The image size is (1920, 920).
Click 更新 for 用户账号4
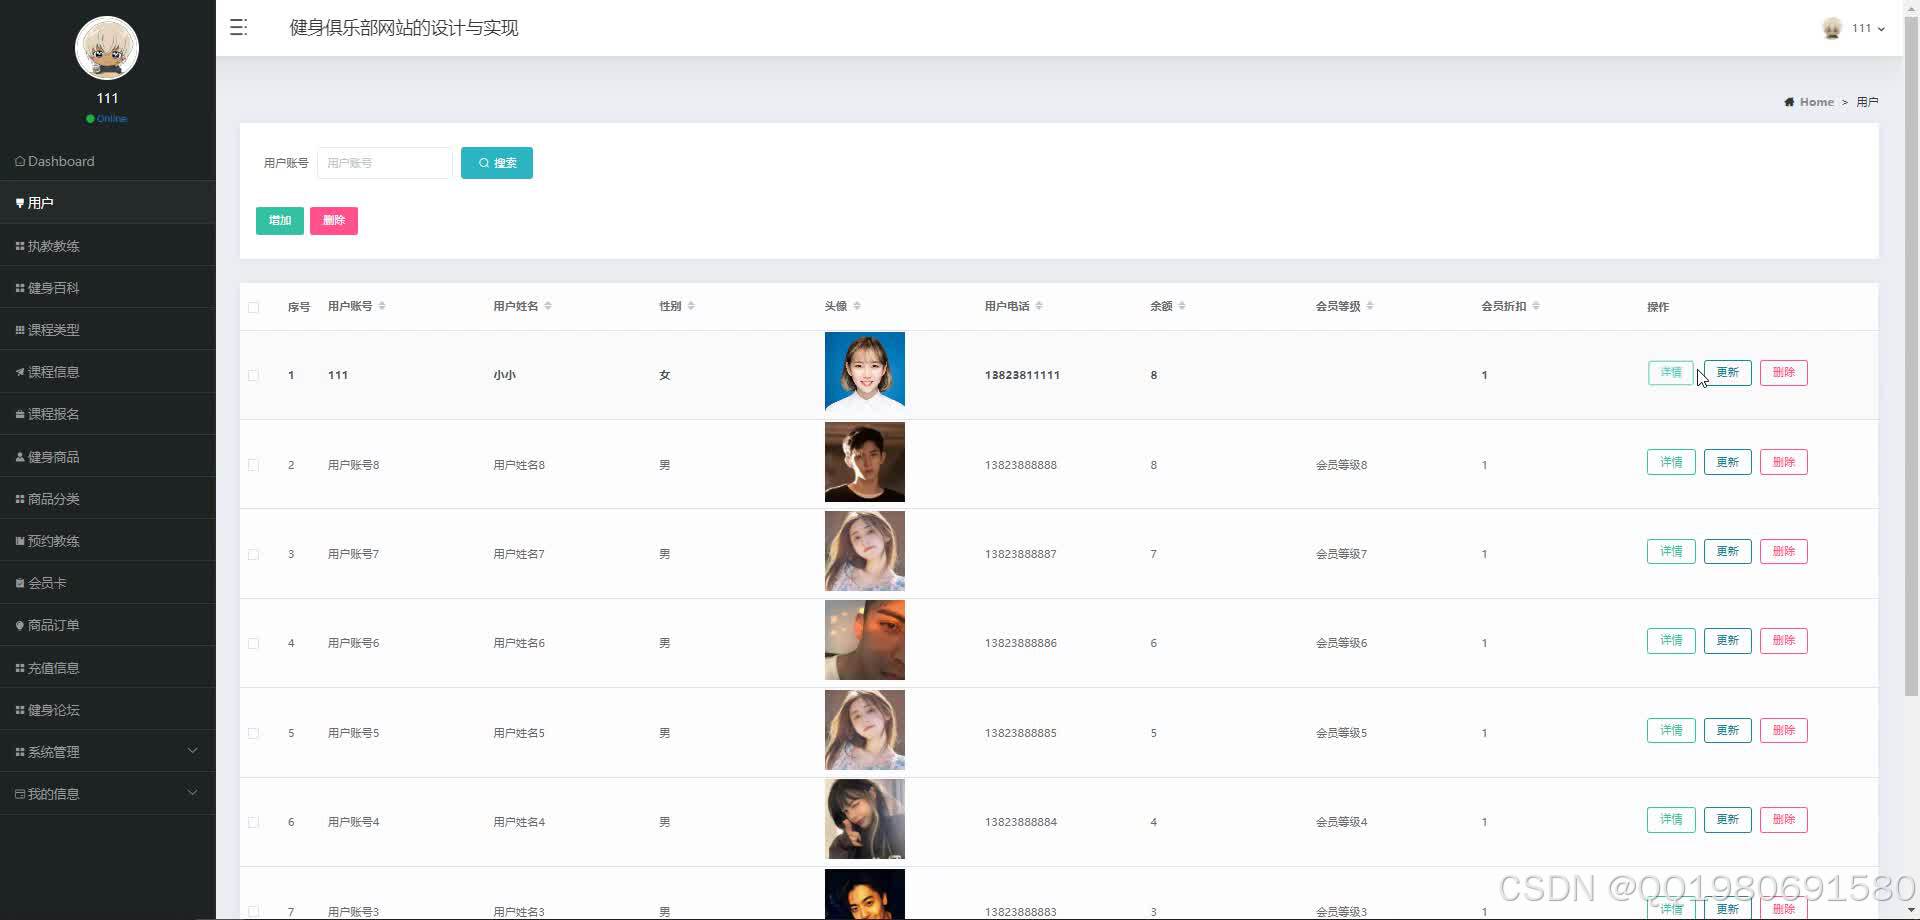pos(1728,820)
